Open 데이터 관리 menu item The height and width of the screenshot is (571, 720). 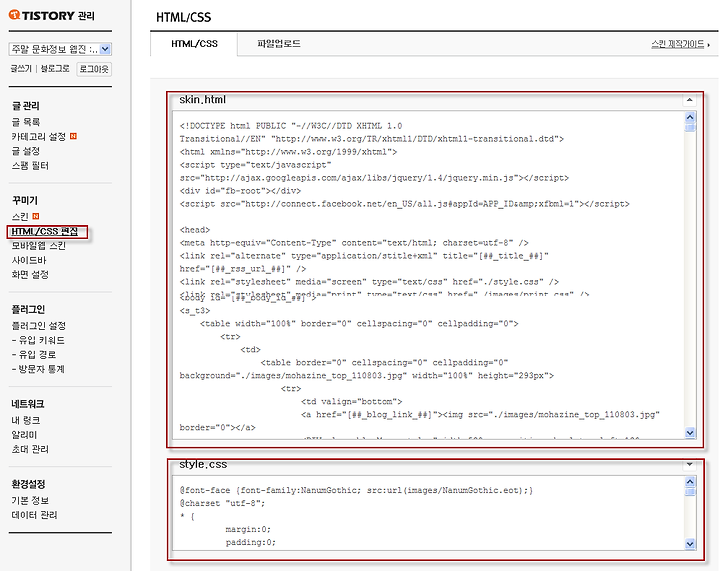[x=34, y=515]
